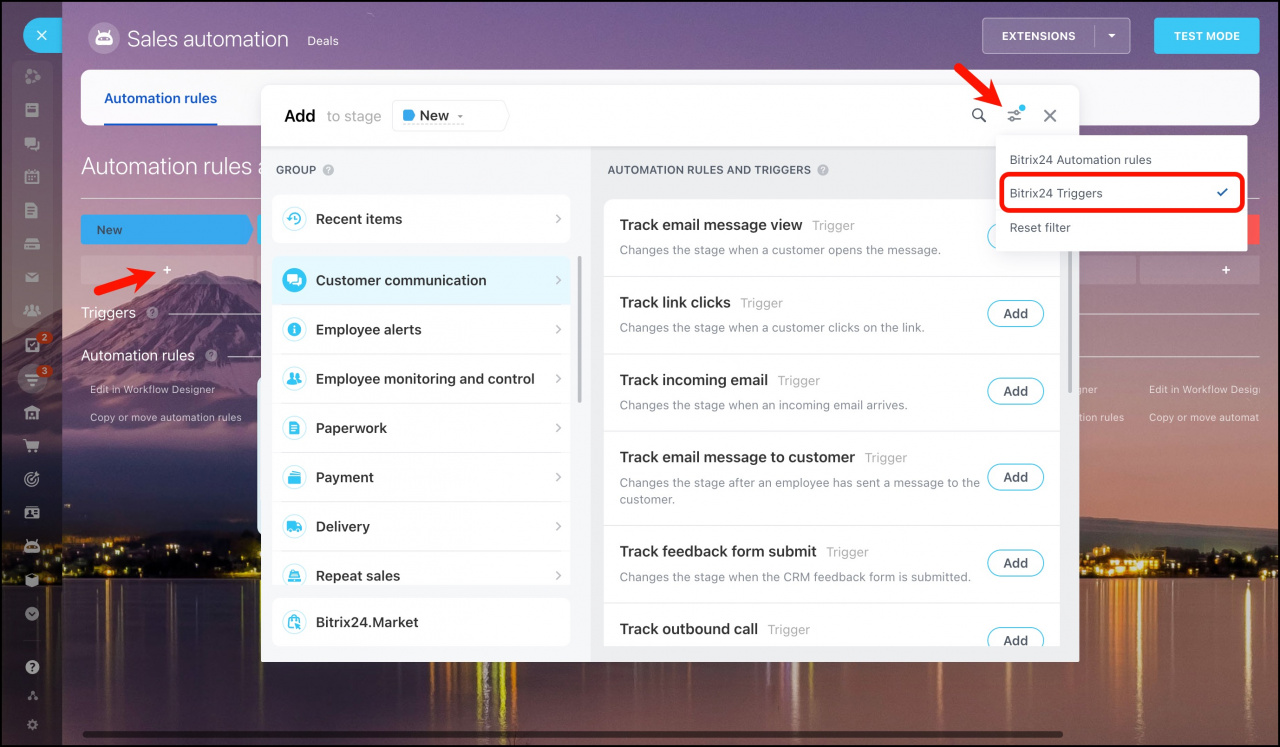Click the Customer communication chat icon
Viewport: 1280px width, 747px height.
pos(294,281)
